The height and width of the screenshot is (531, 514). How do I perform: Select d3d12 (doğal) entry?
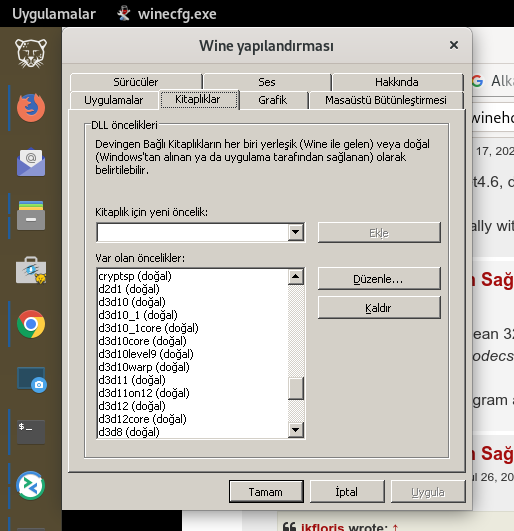pos(192,406)
